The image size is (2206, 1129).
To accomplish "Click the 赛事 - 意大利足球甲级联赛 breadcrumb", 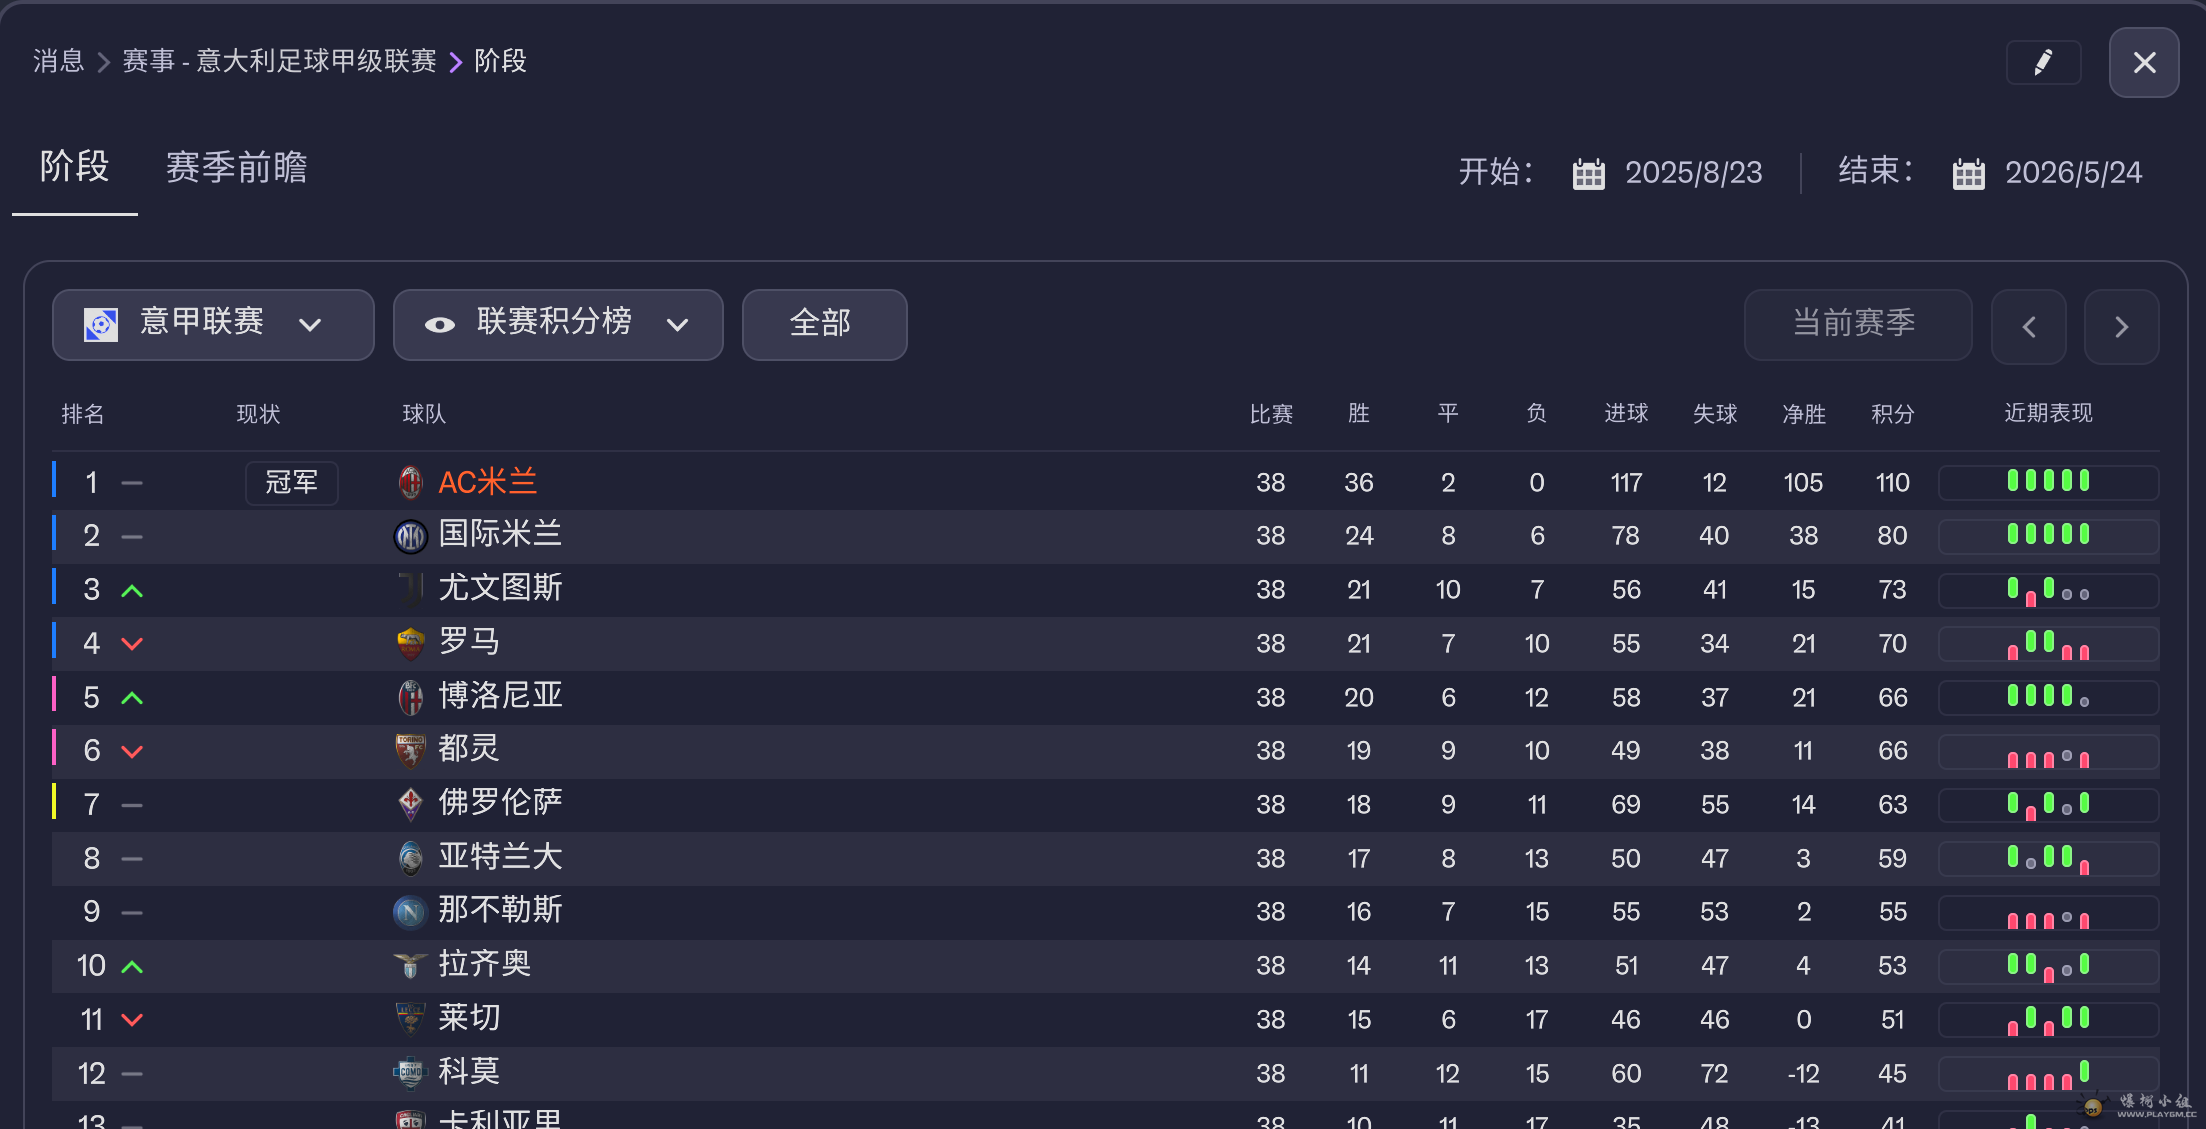I will [x=279, y=62].
